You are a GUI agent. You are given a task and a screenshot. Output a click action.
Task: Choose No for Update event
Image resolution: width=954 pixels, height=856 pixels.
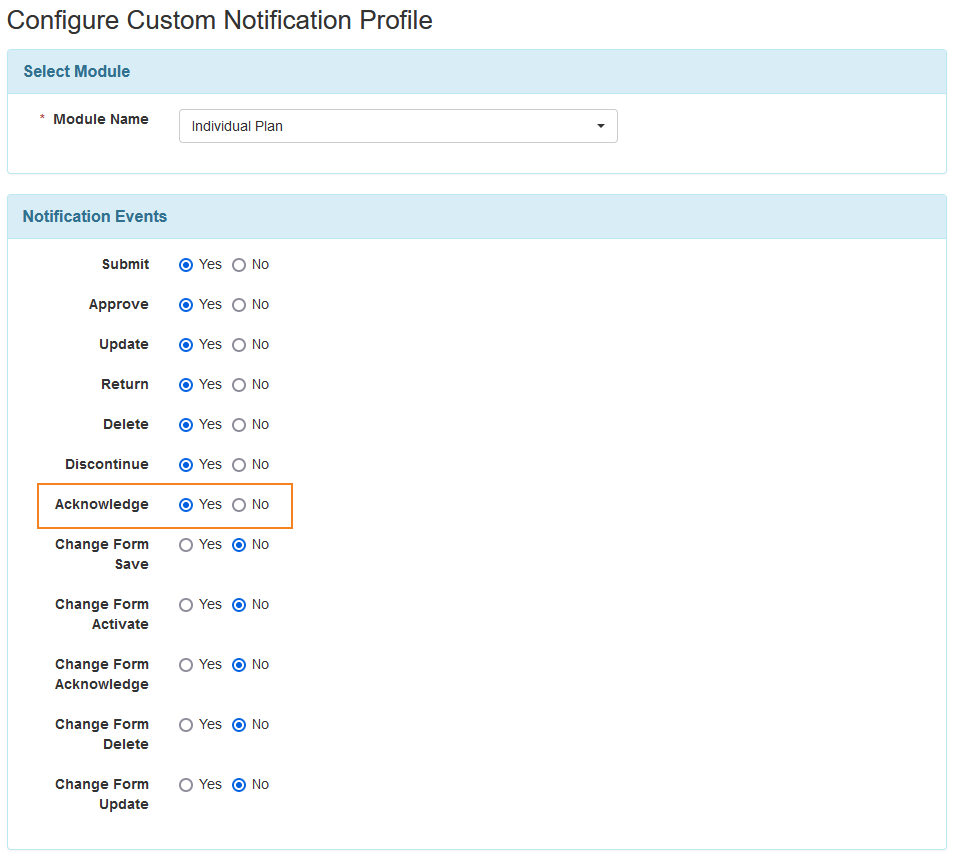click(239, 345)
